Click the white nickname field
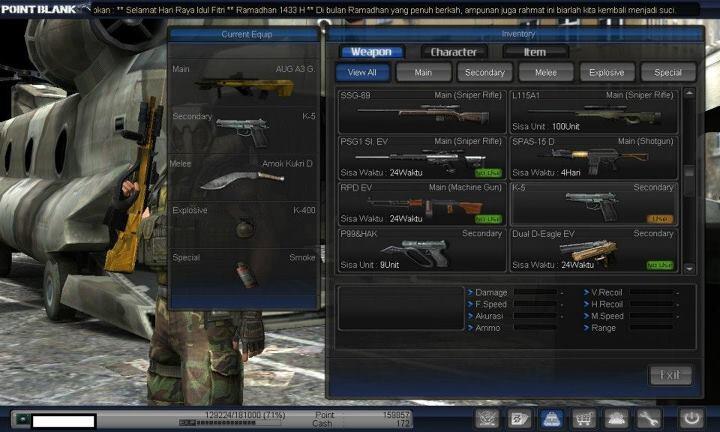 pyautogui.click(x=64, y=421)
